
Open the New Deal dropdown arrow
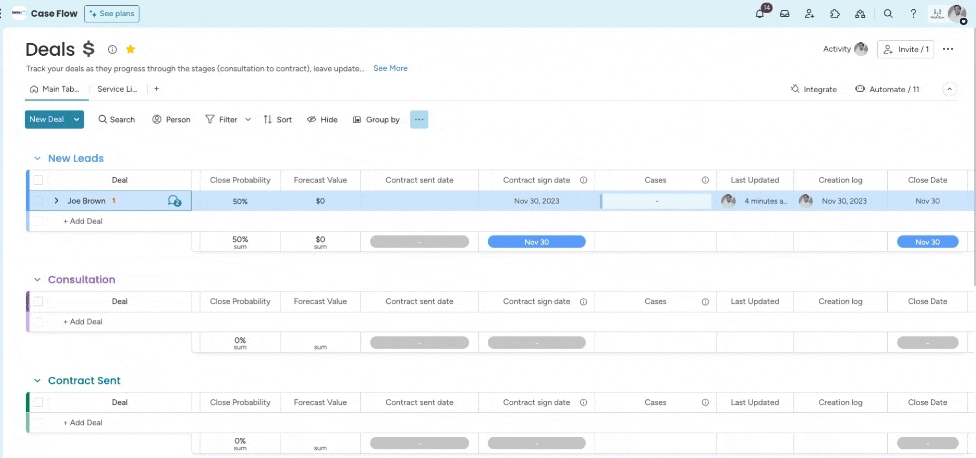(x=76, y=119)
